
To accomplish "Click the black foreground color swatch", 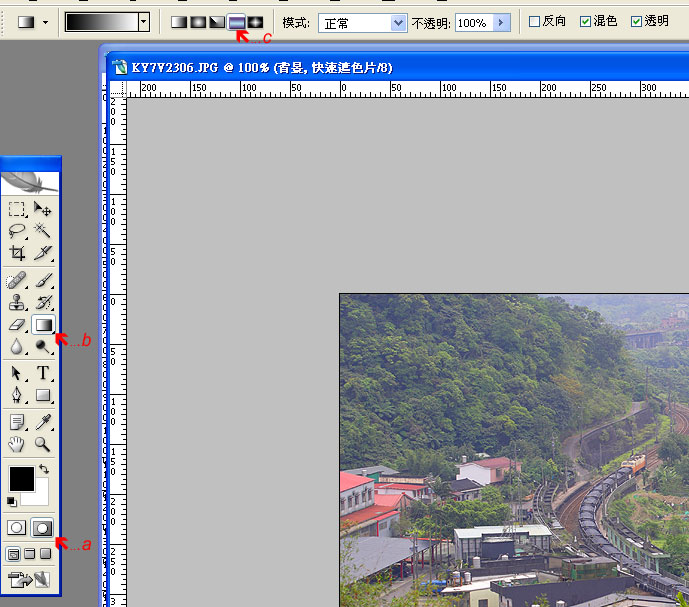I will pos(22,478).
